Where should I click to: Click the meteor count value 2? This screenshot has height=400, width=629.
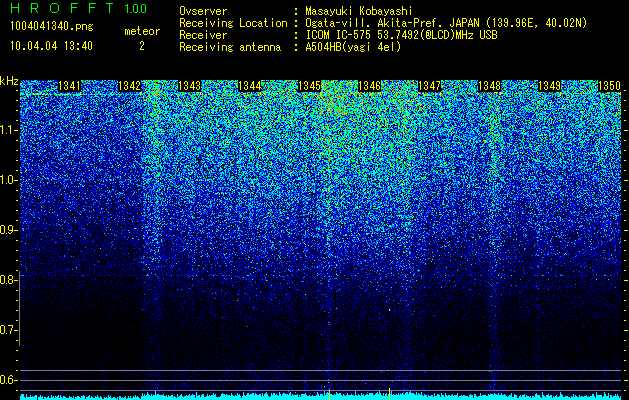coord(142,46)
